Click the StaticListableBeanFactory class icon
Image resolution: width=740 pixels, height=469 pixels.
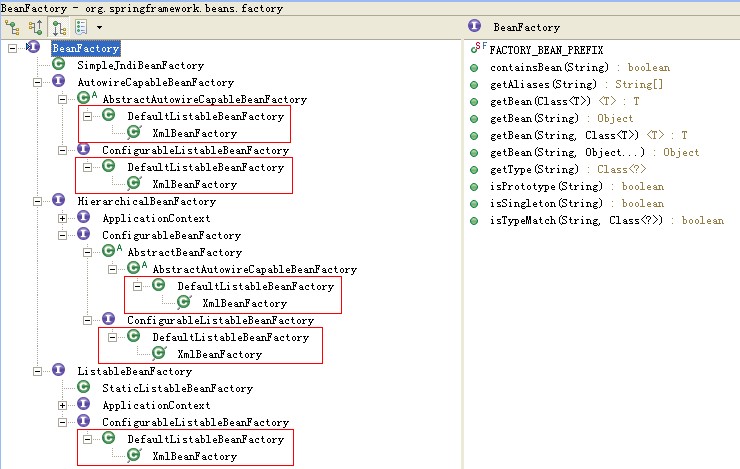(x=84, y=387)
